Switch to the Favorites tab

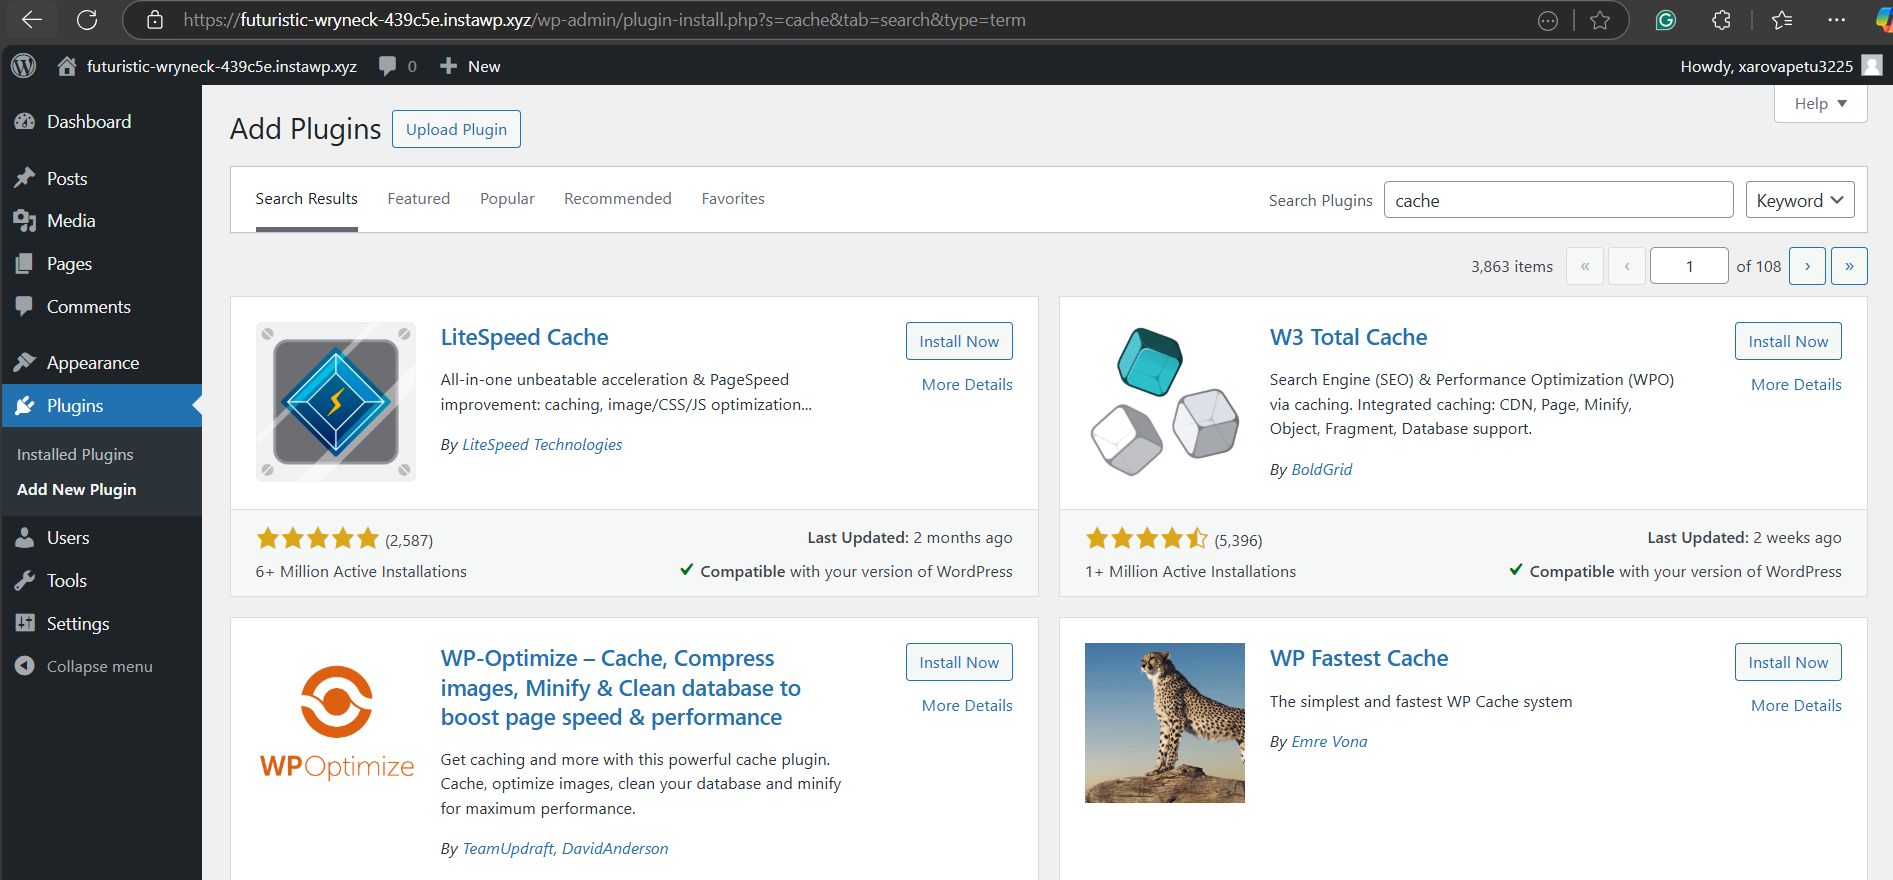[733, 199]
